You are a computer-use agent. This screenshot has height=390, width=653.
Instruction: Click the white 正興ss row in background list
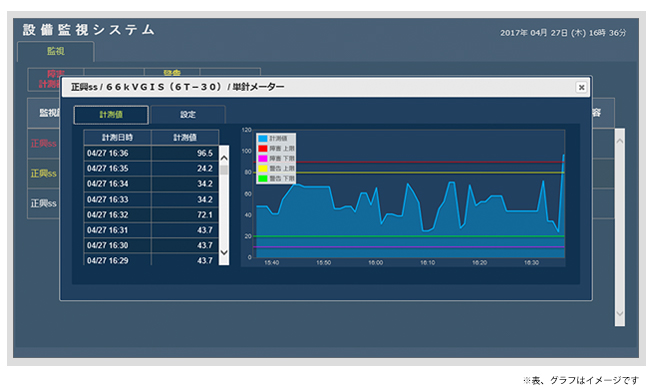click(x=44, y=203)
